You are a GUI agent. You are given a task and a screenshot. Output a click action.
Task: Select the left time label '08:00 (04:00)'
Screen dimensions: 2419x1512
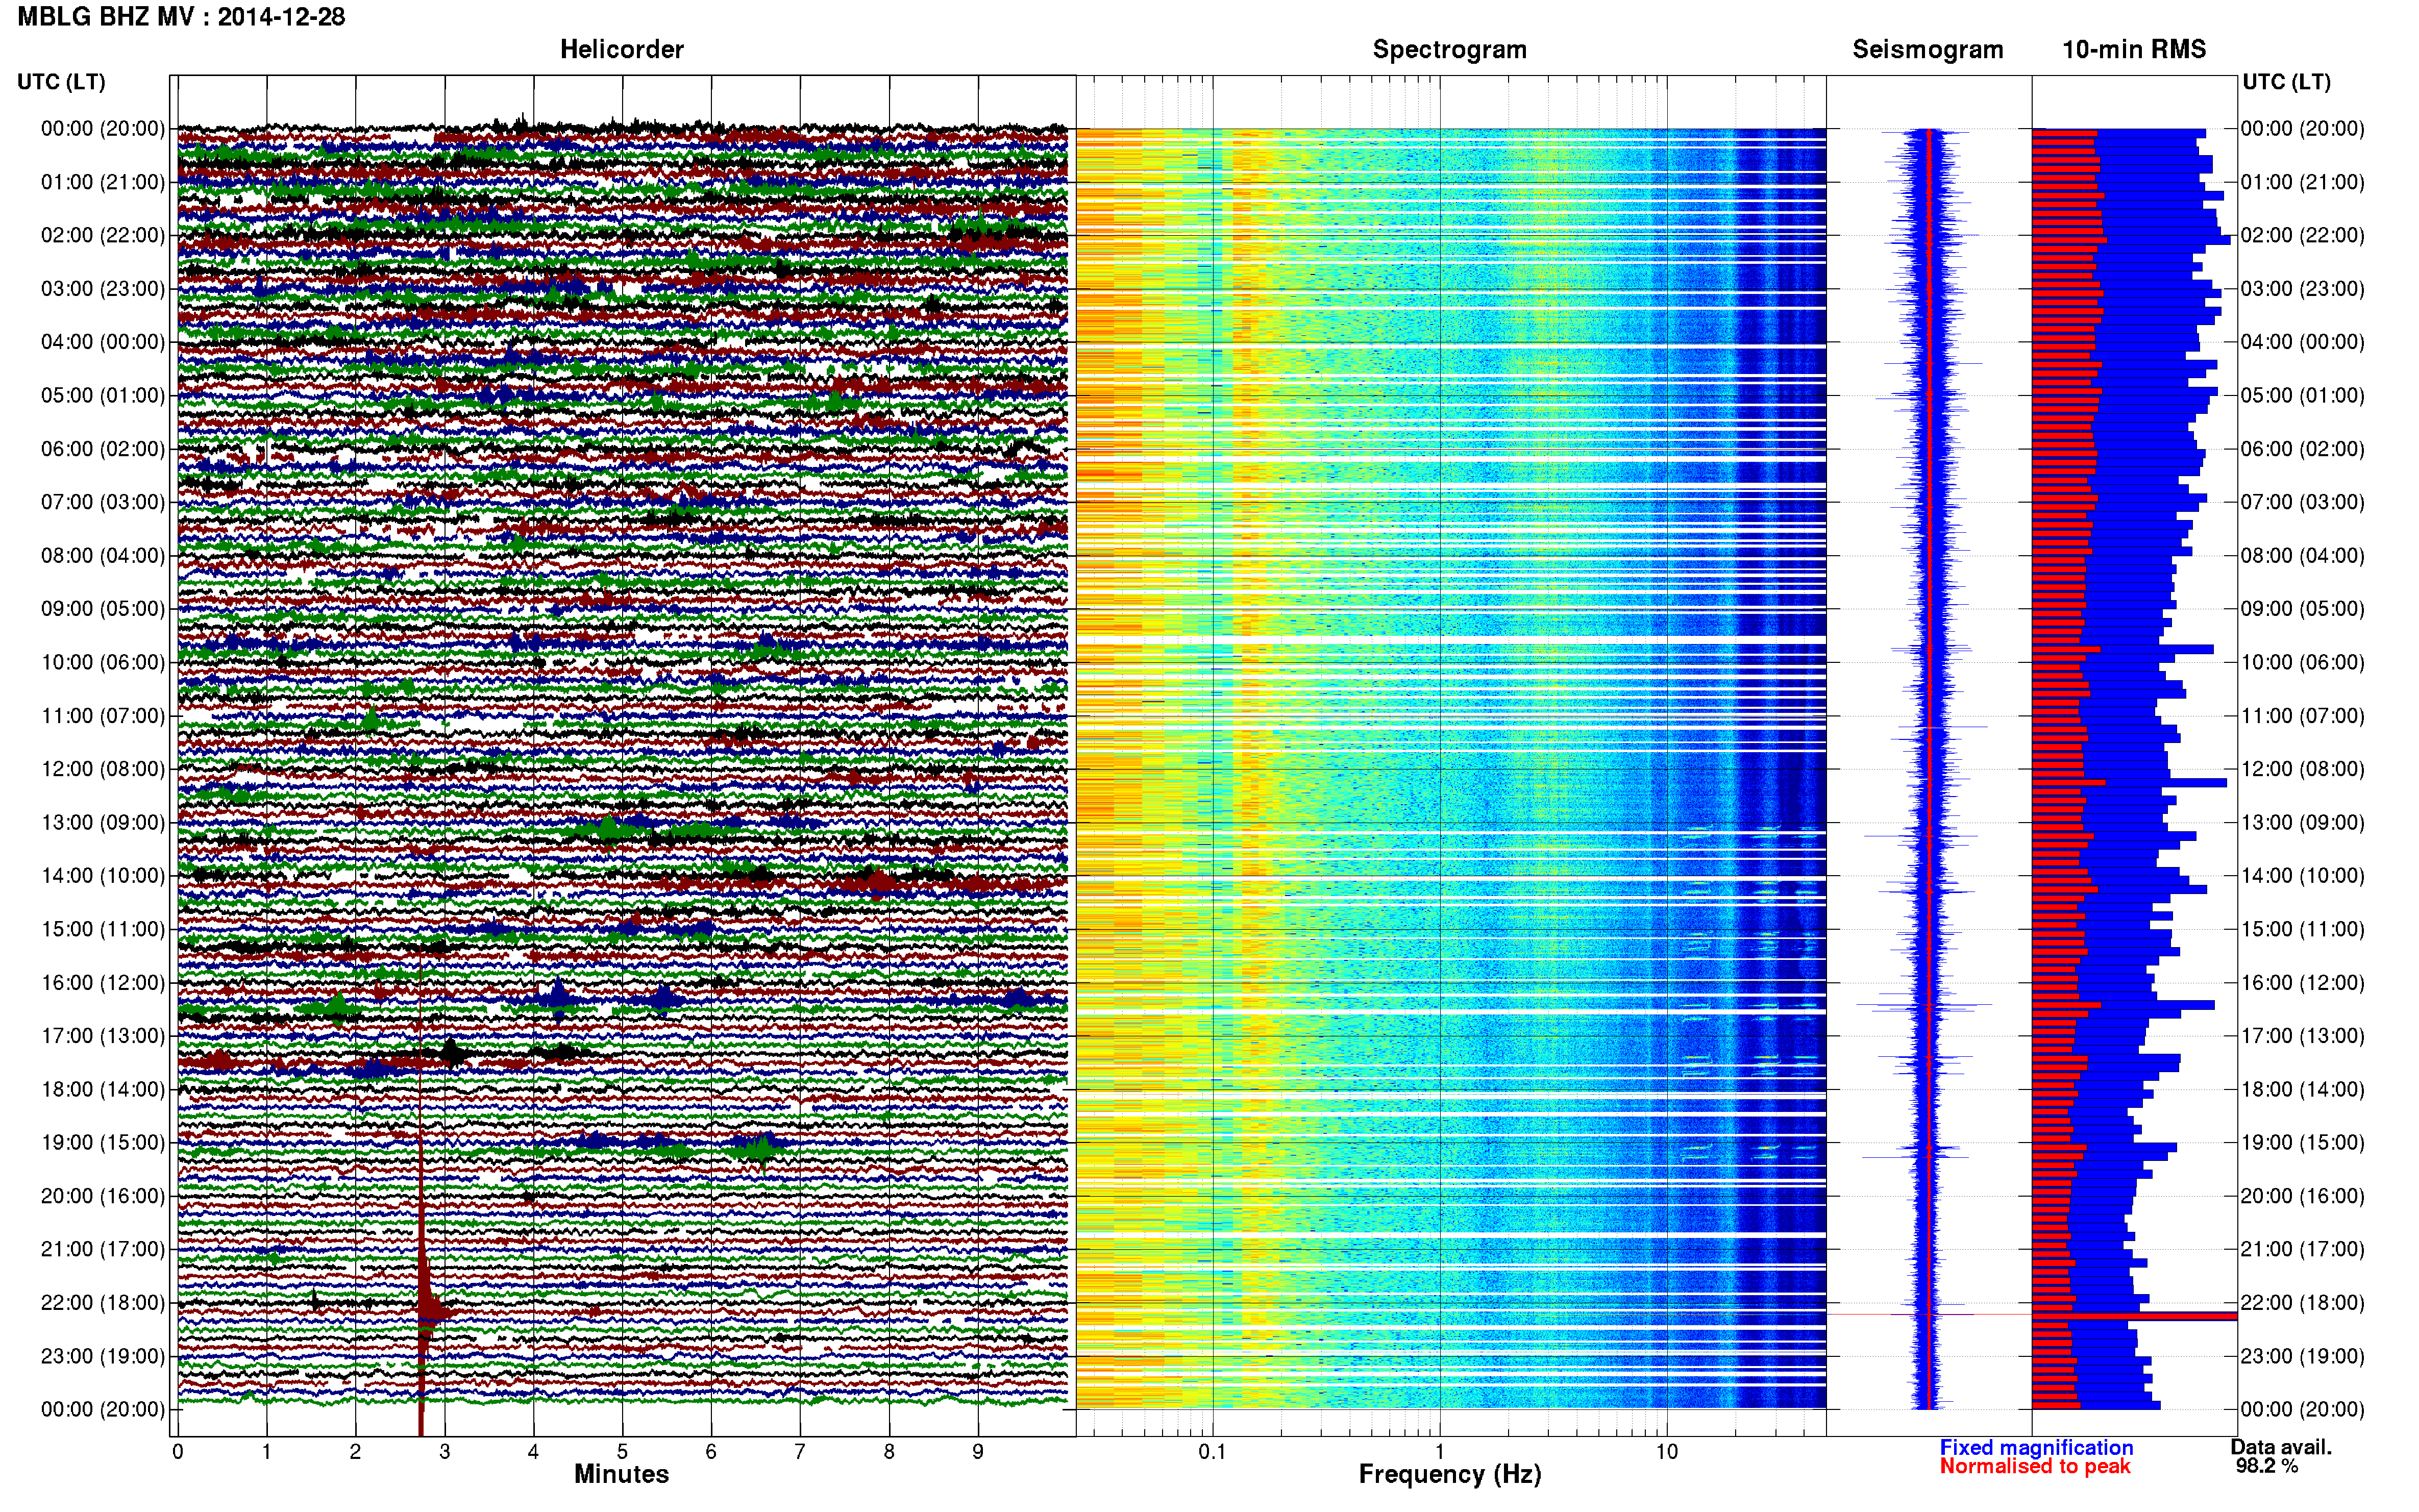pyautogui.click(x=103, y=555)
